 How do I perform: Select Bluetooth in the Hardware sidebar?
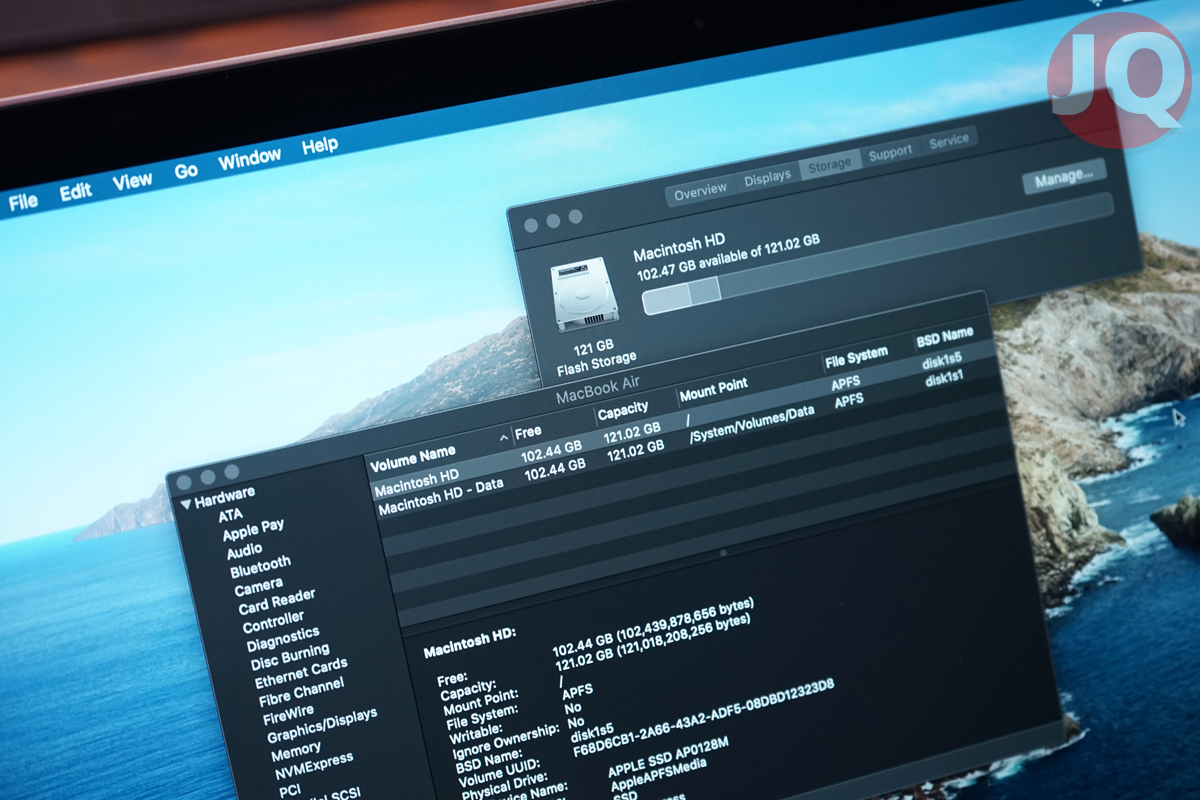(260, 568)
